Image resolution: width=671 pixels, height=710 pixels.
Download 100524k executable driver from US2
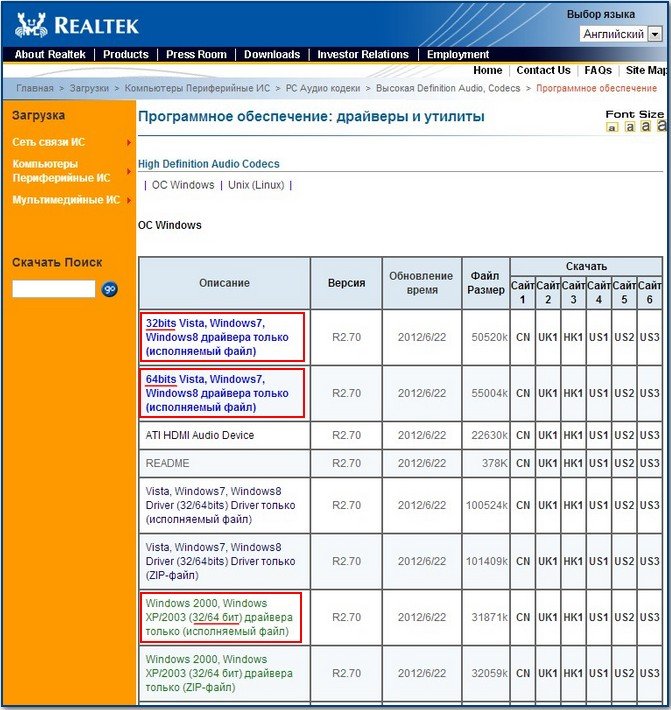[624, 505]
